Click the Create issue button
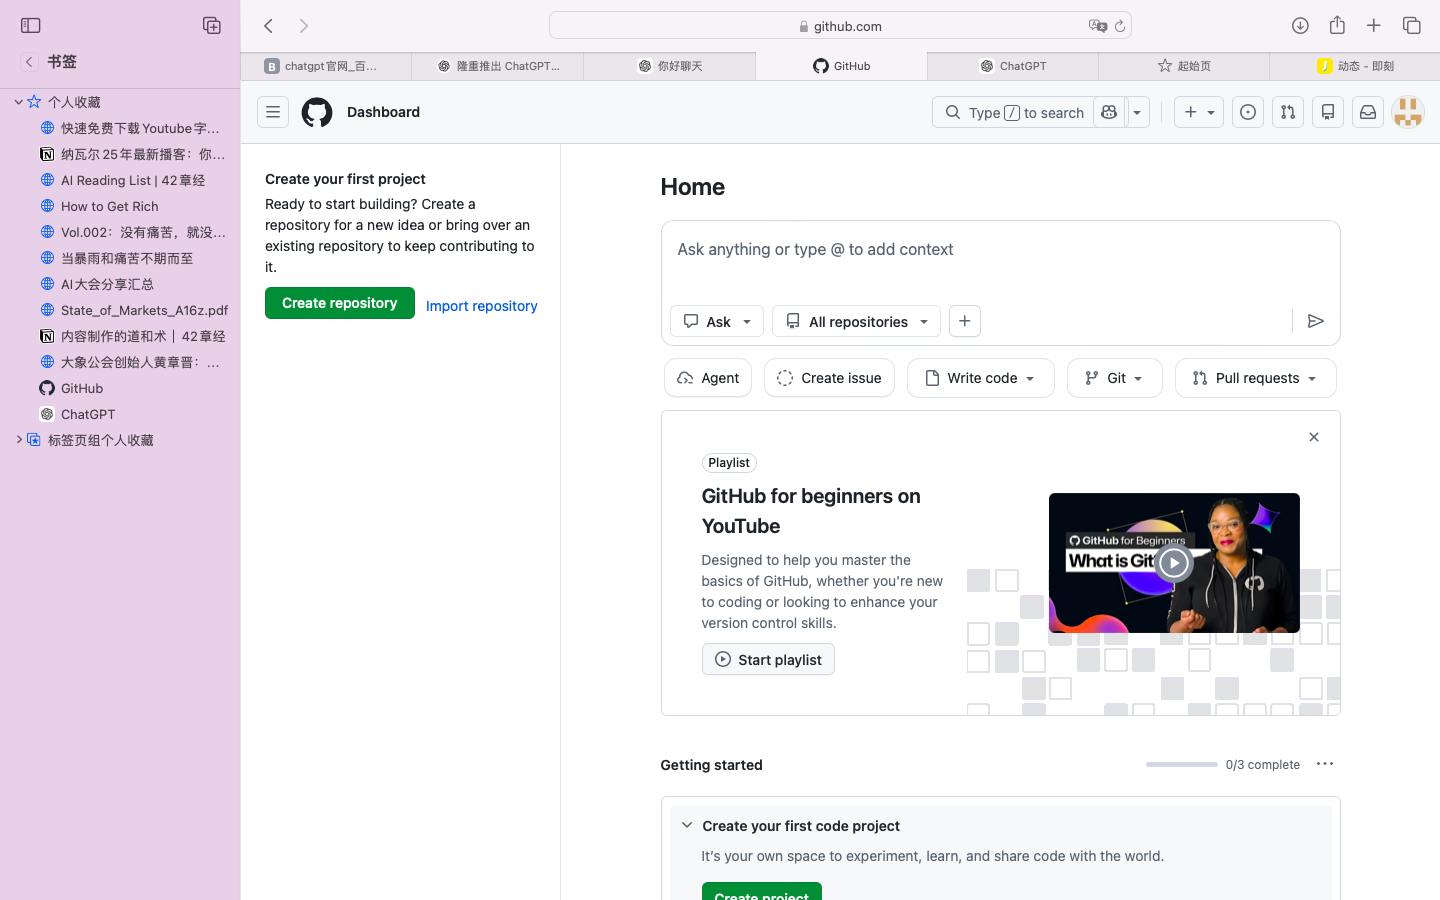Image resolution: width=1440 pixels, height=900 pixels. pos(829,378)
